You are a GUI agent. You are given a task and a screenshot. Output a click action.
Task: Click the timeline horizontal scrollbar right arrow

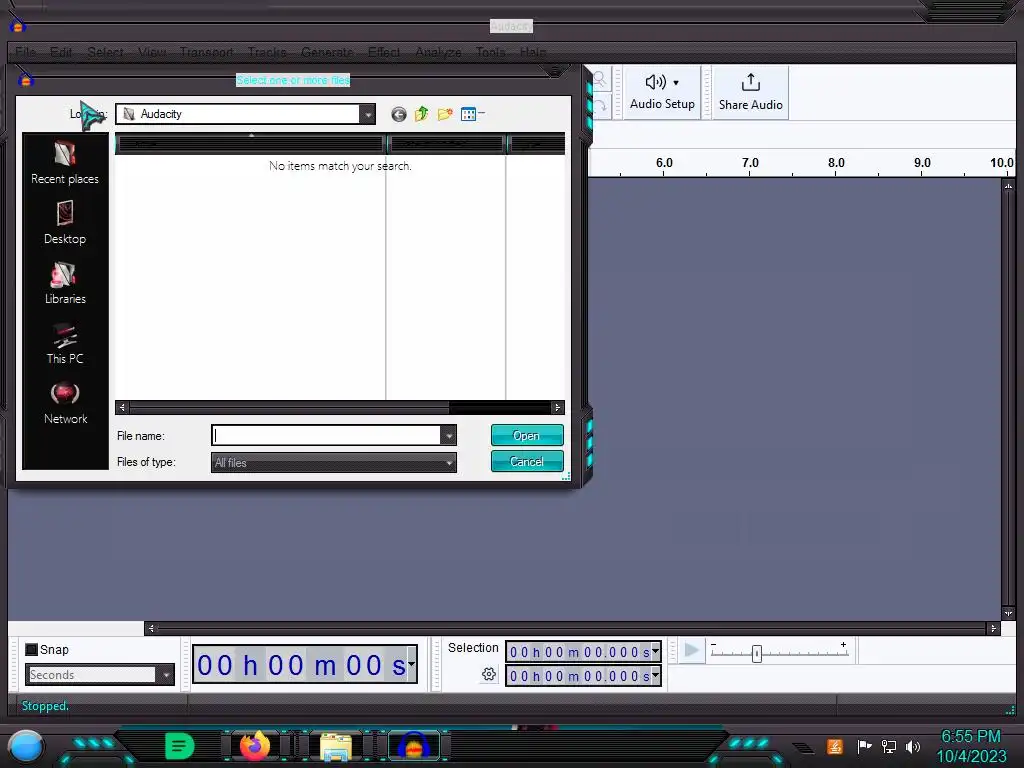(x=993, y=628)
